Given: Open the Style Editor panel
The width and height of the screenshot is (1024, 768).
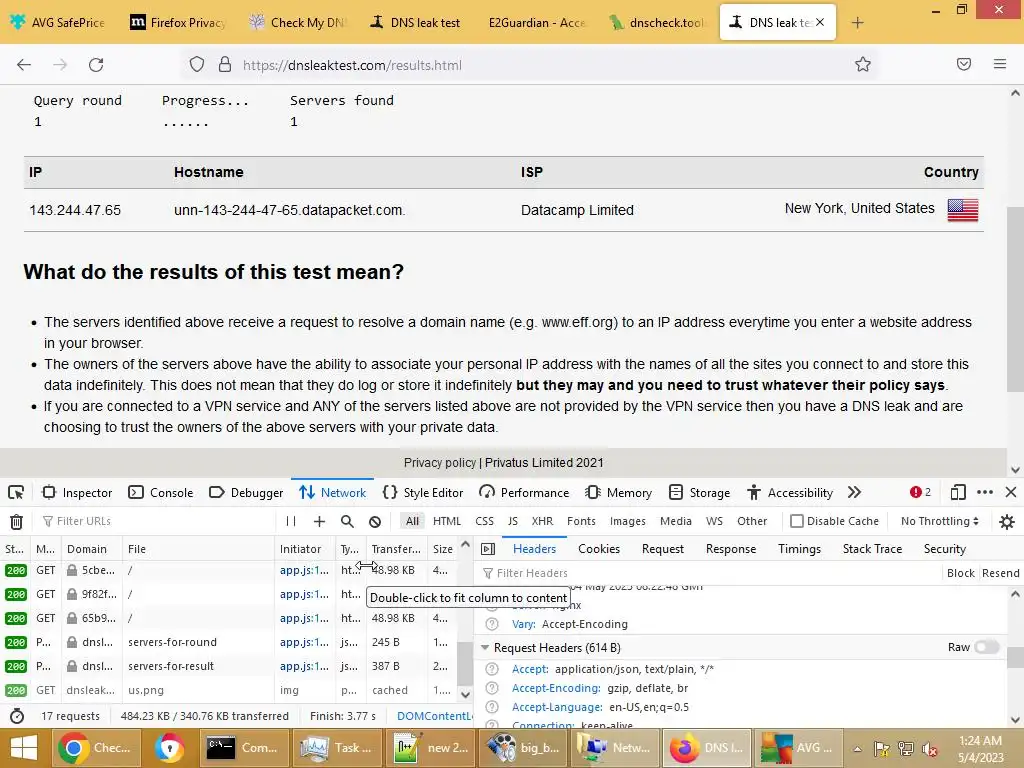Looking at the screenshot, I should click(423, 492).
